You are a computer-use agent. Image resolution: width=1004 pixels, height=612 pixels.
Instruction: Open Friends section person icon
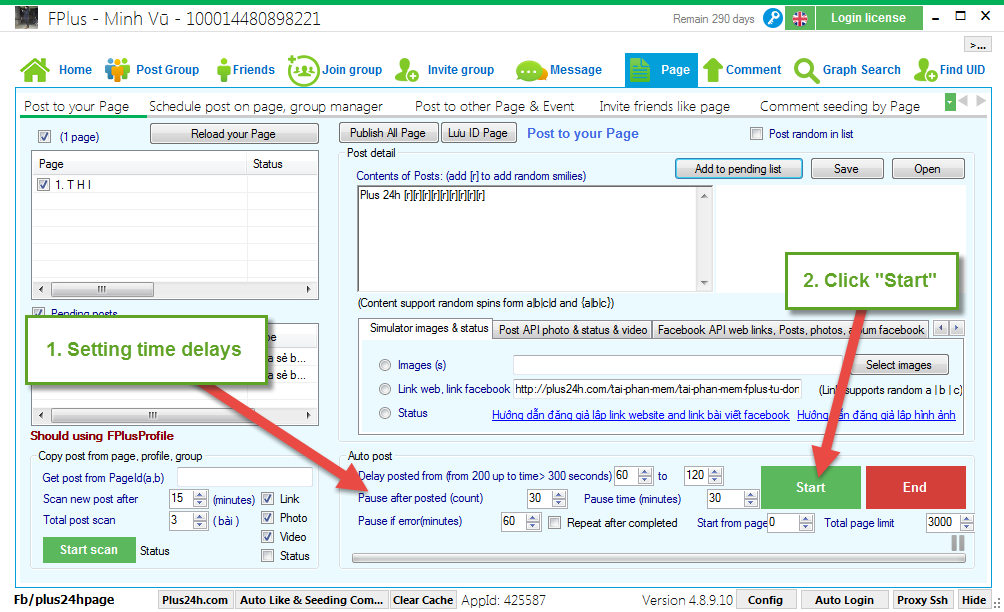(223, 70)
